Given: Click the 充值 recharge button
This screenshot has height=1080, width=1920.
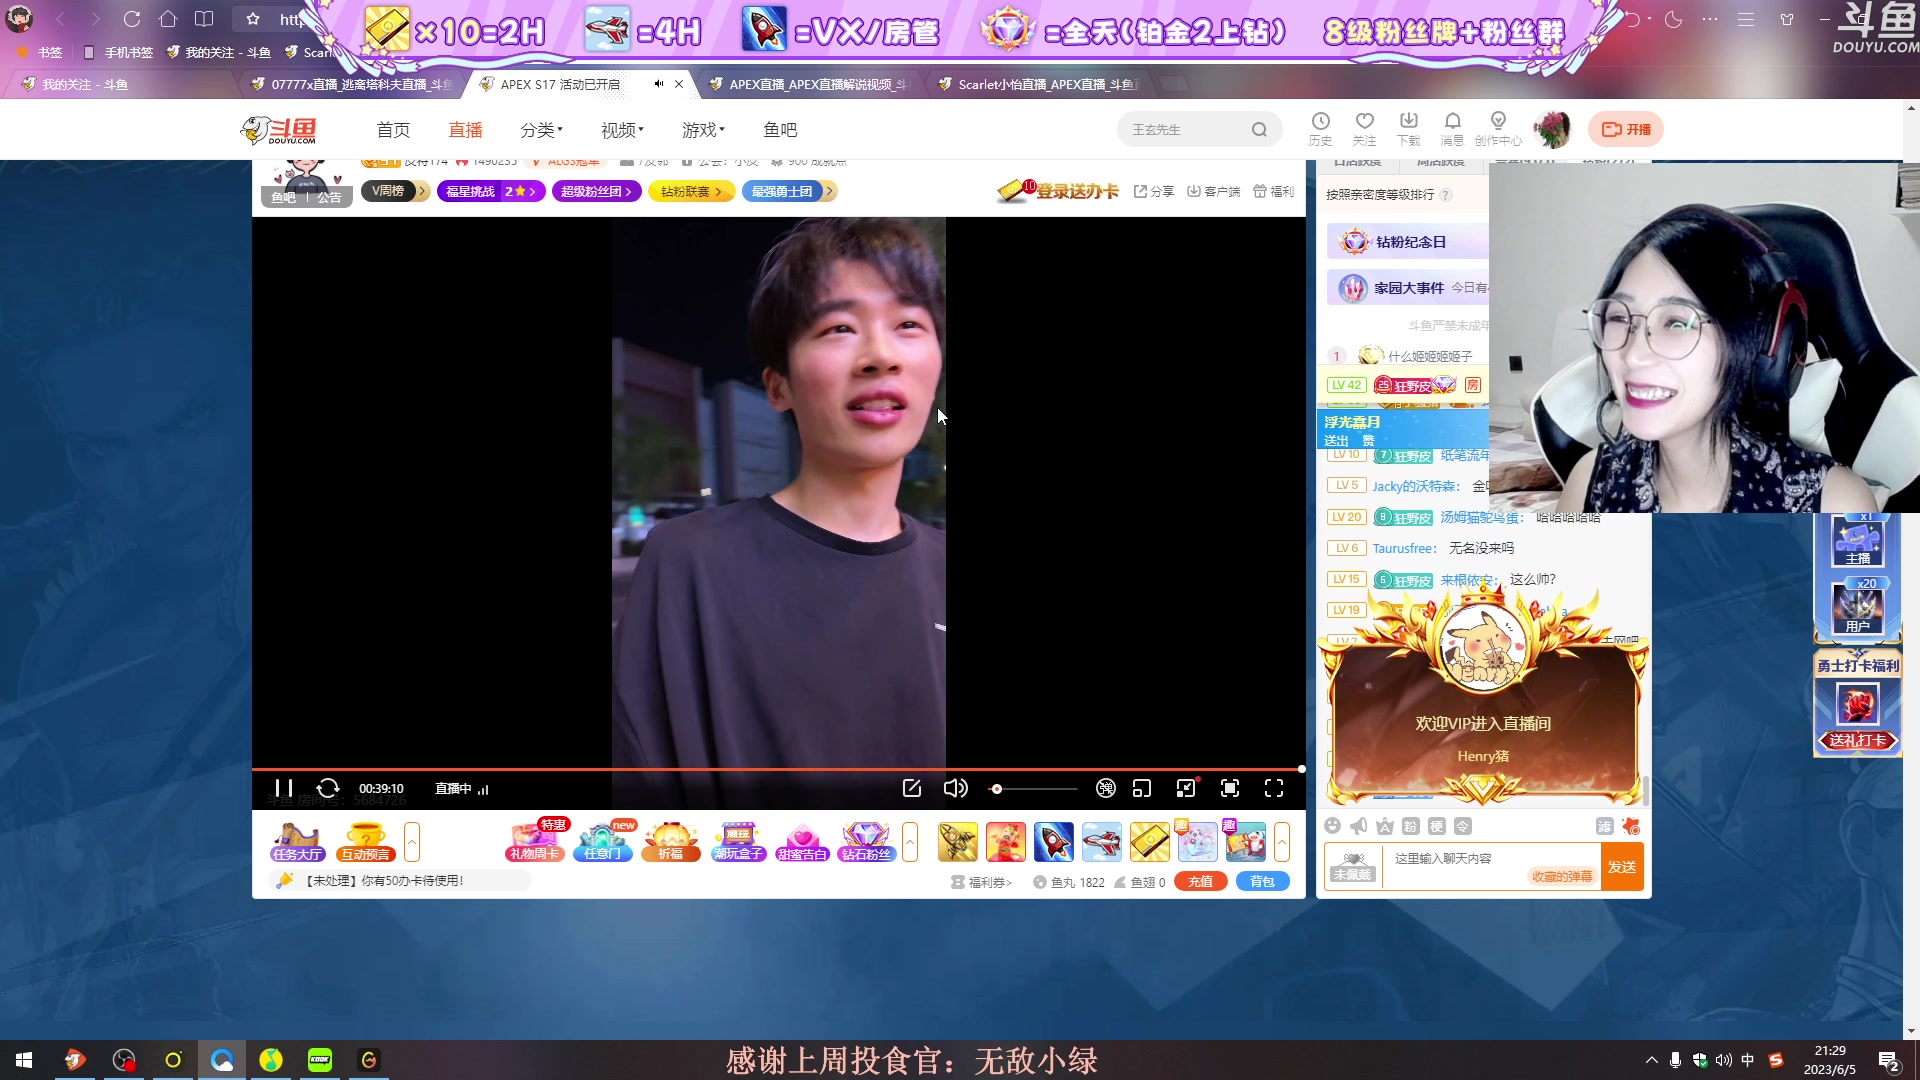Looking at the screenshot, I should click(x=1201, y=882).
